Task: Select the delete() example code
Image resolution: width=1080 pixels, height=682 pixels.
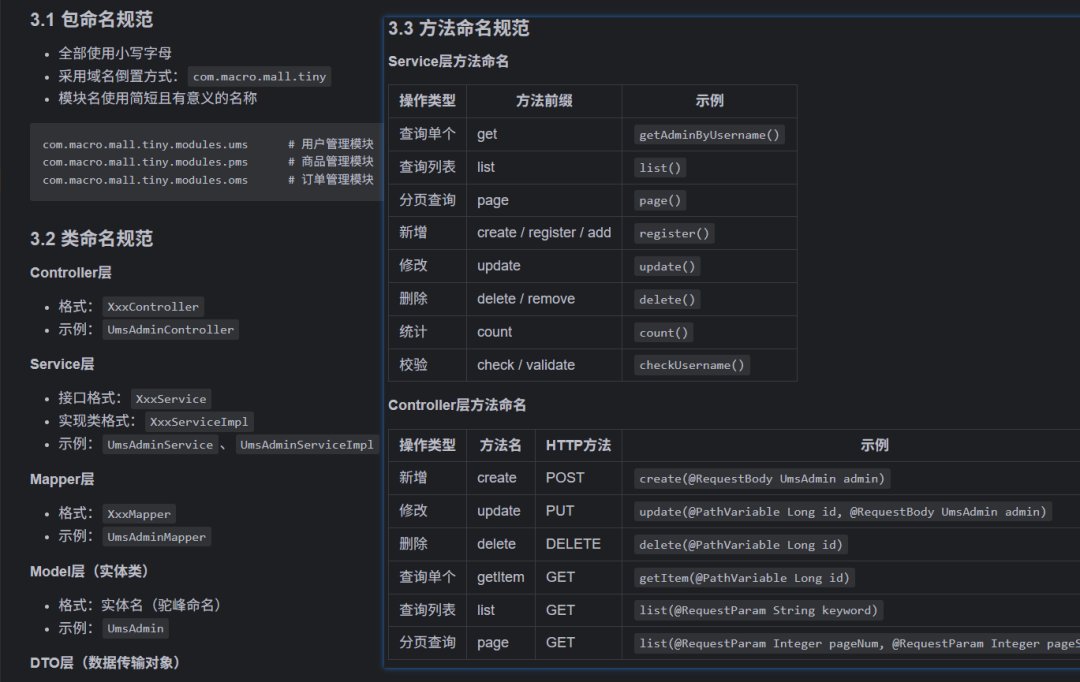Action: pos(667,300)
